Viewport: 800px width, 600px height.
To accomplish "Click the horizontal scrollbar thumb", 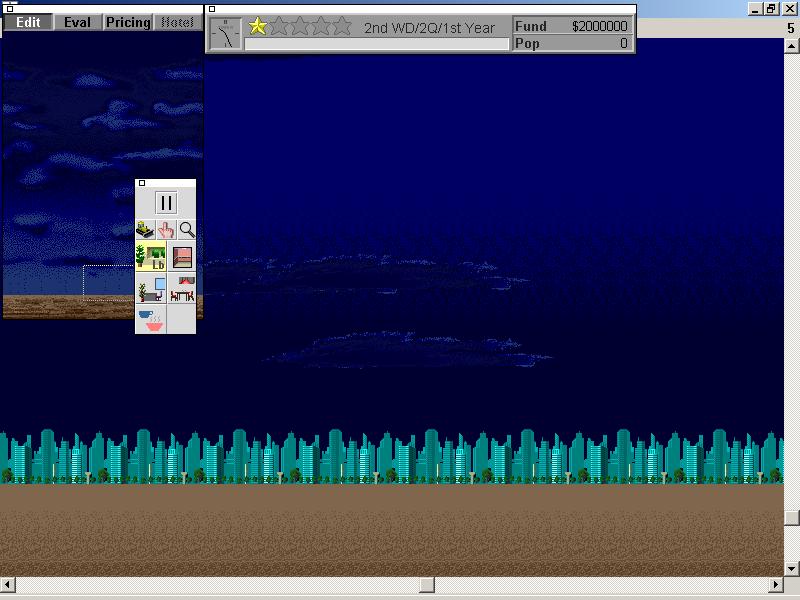I will pyautogui.click(x=427, y=584).
